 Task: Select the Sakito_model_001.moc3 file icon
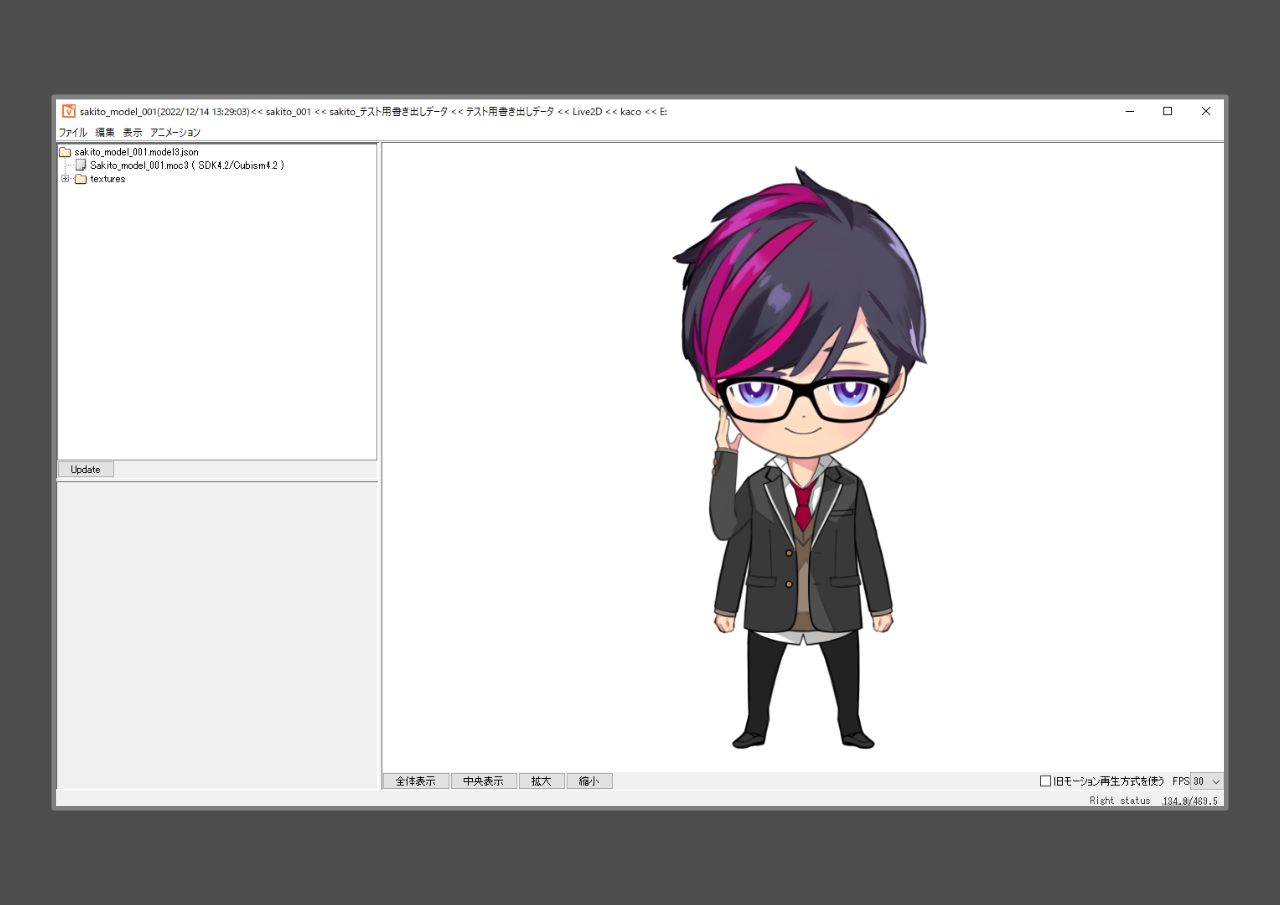coord(81,165)
